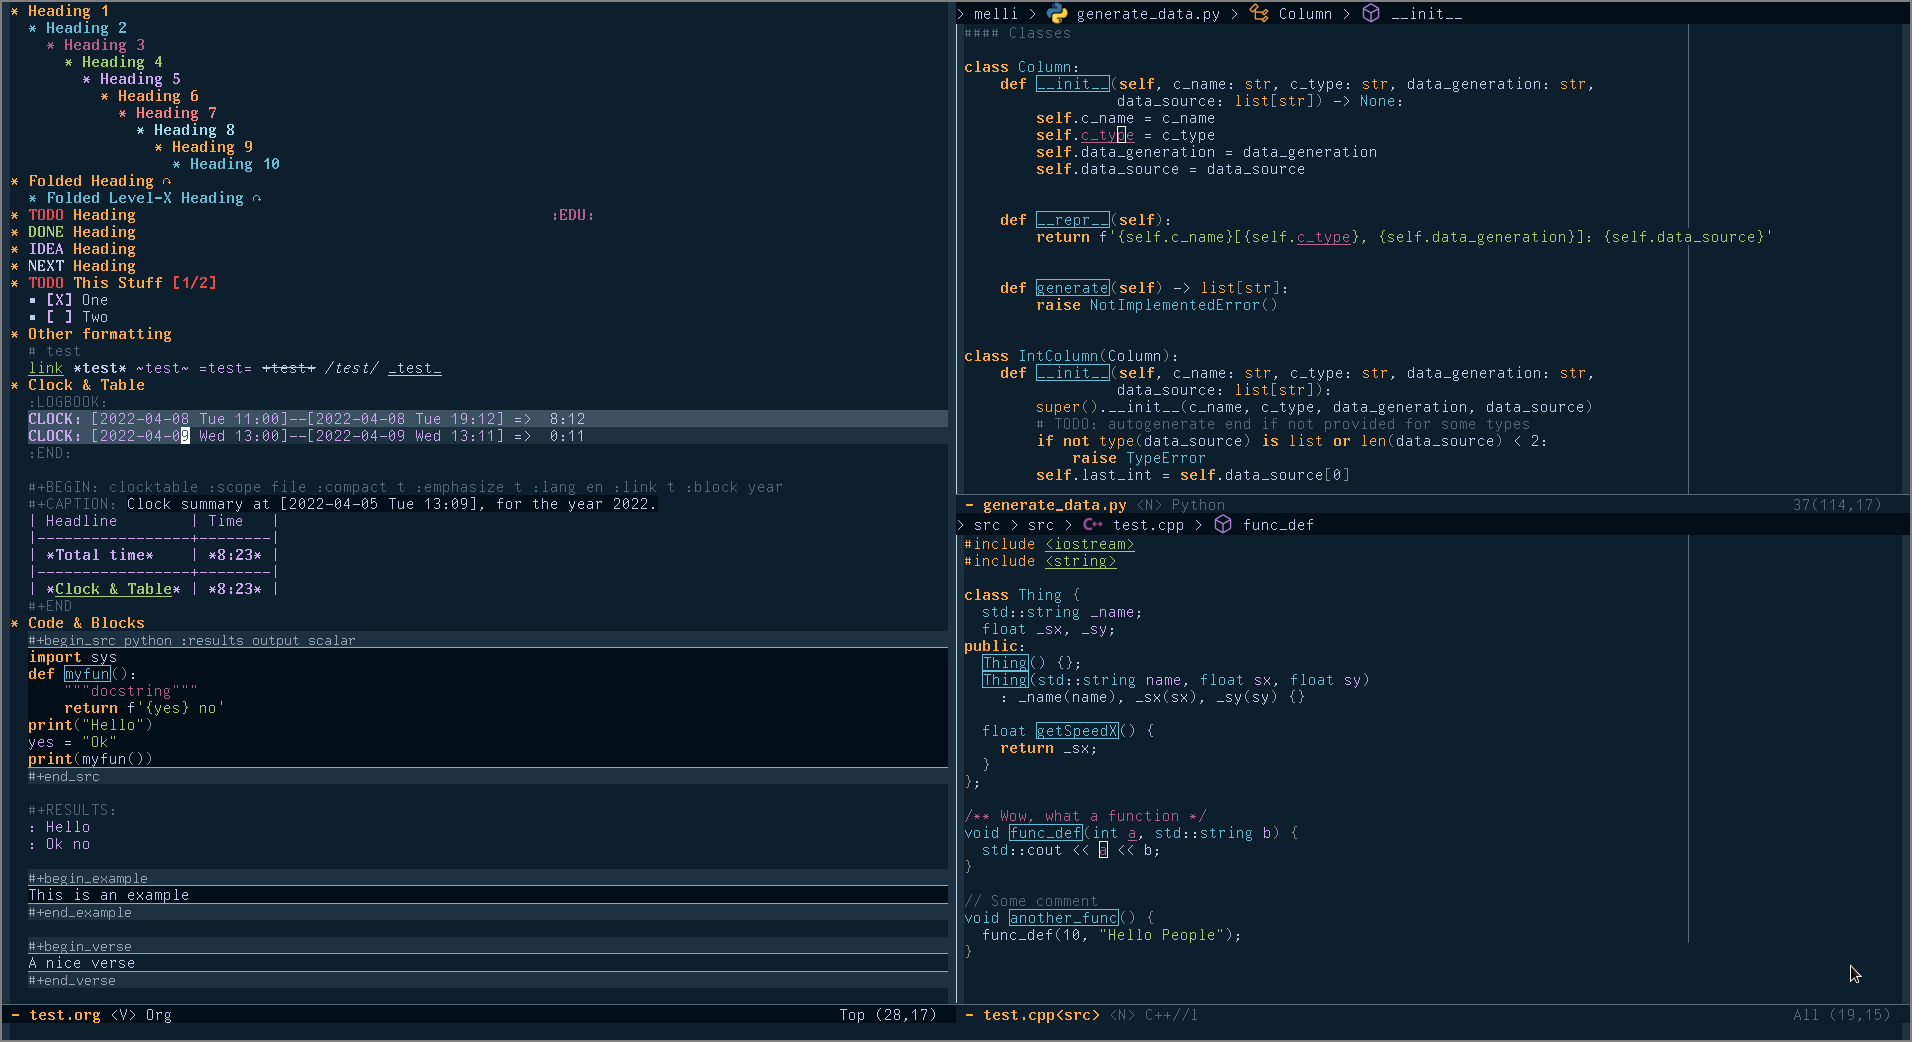Click the class icon beside Column breadcrumb
The height and width of the screenshot is (1042, 1912).
tap(1259, 13)
